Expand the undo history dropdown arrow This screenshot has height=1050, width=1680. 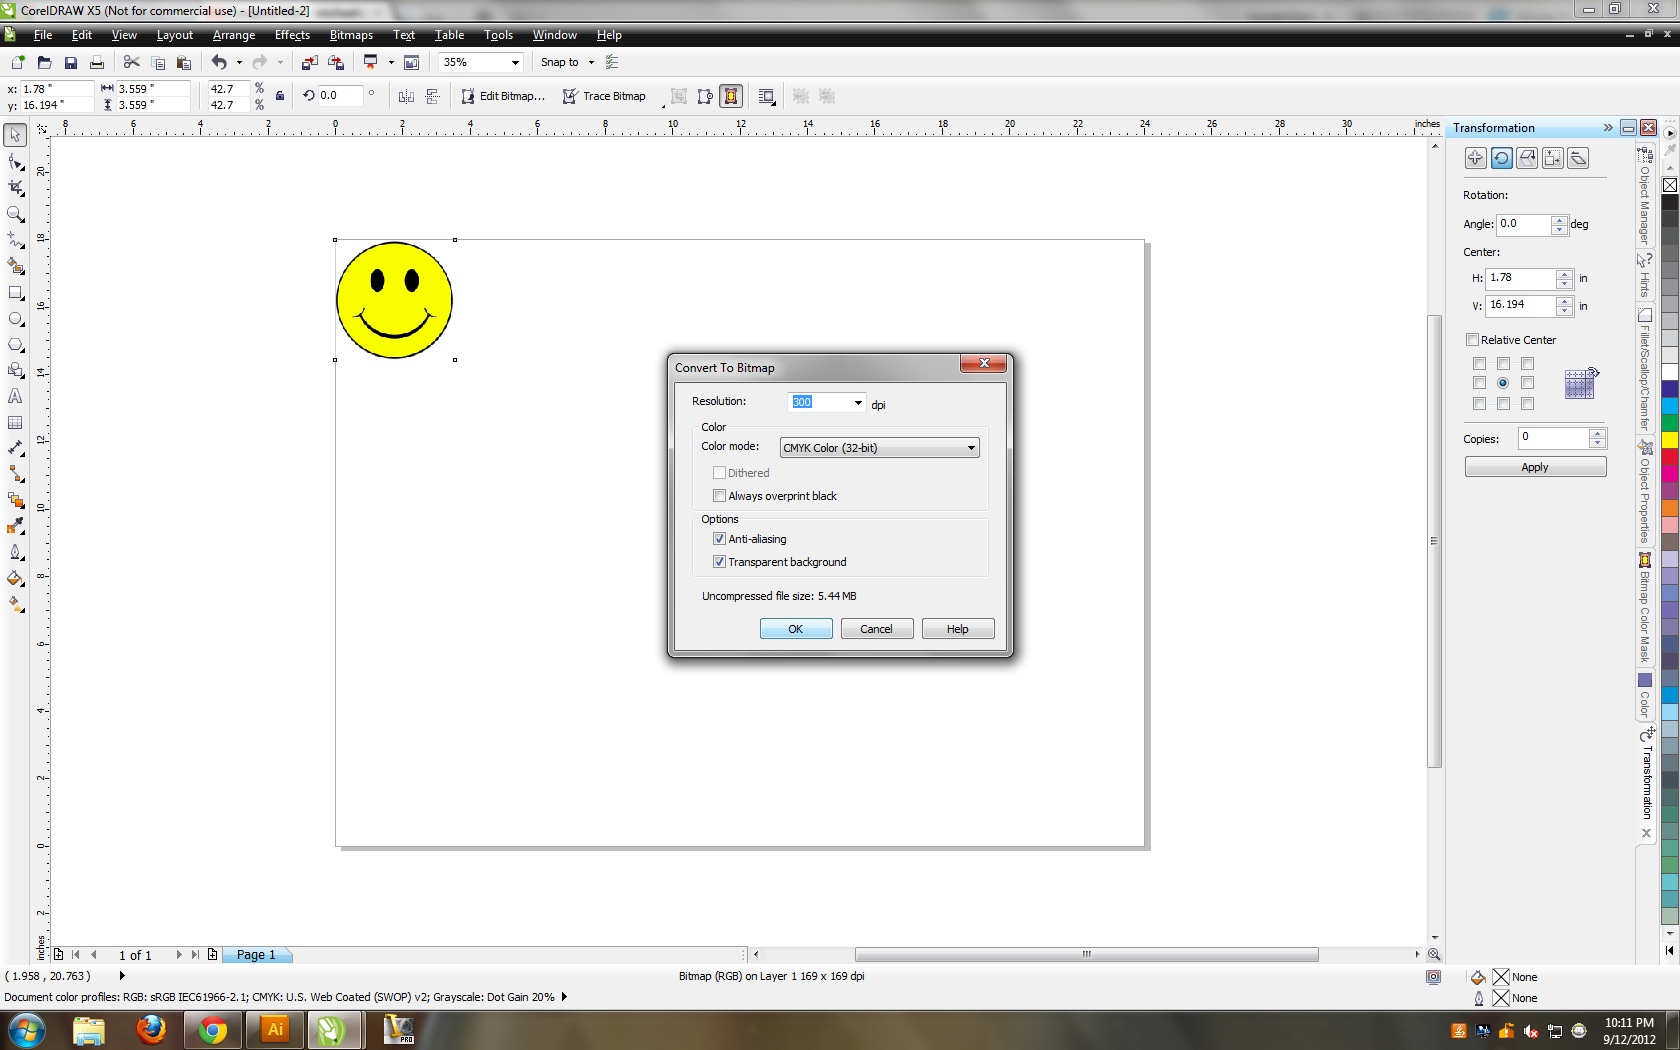(x=239, y=62)
